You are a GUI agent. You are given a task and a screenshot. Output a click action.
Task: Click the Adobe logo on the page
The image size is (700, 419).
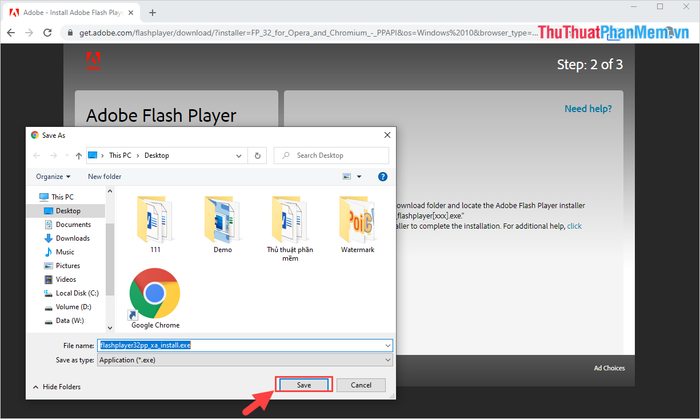pos(93,61)
